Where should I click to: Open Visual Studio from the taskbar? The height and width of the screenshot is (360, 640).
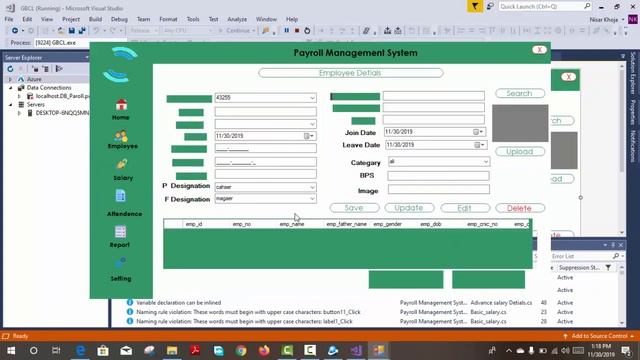coord(356,351)
